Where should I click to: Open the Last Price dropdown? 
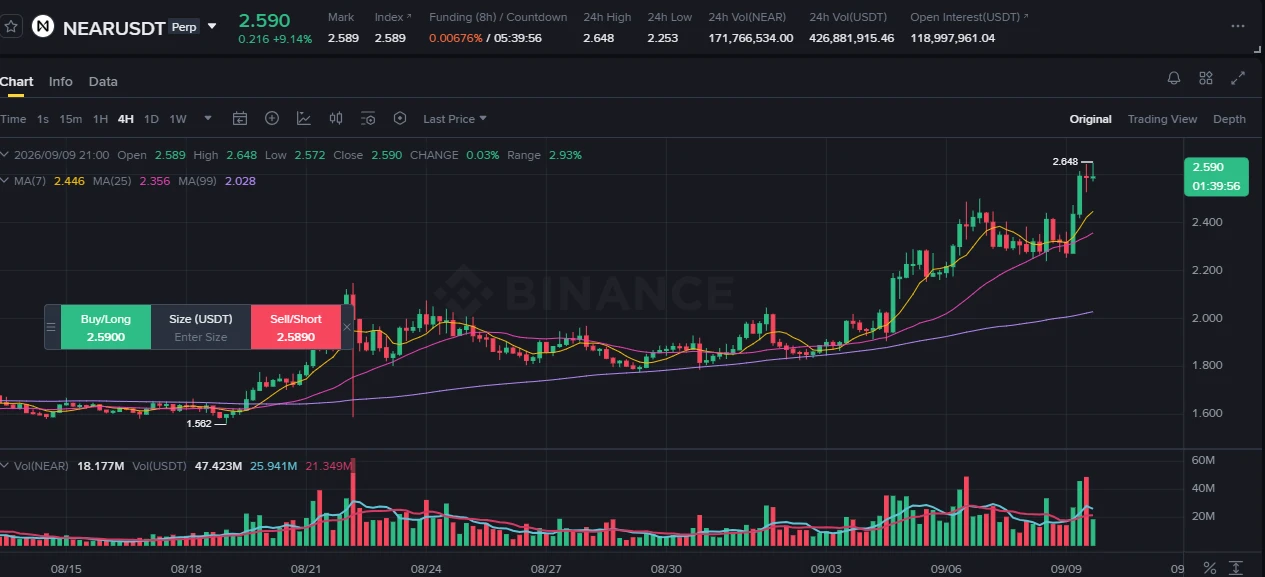pos(455,119)
